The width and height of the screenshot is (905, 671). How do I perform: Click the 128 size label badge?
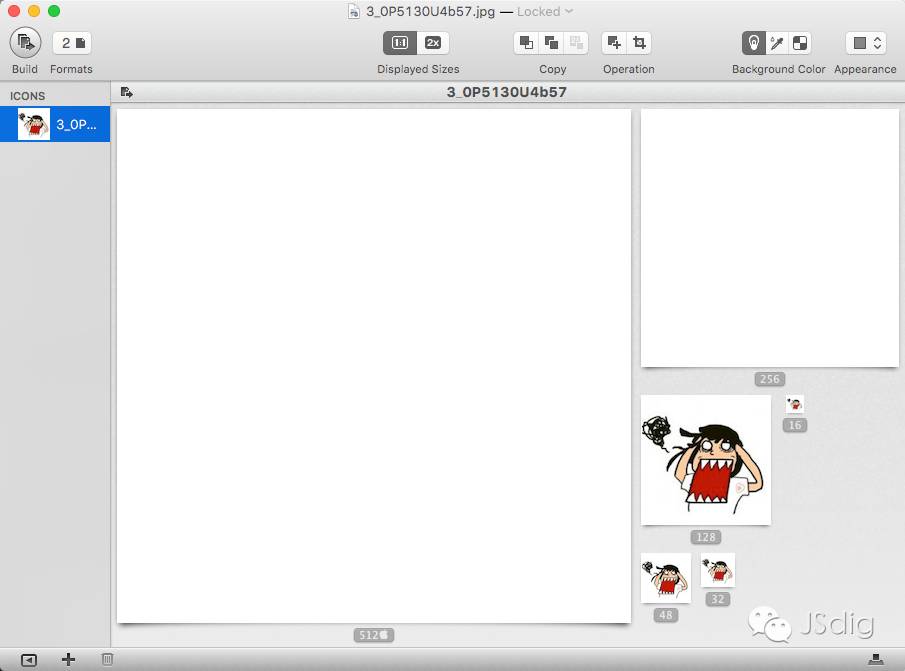pyautogui.click(x=706, y=537)
